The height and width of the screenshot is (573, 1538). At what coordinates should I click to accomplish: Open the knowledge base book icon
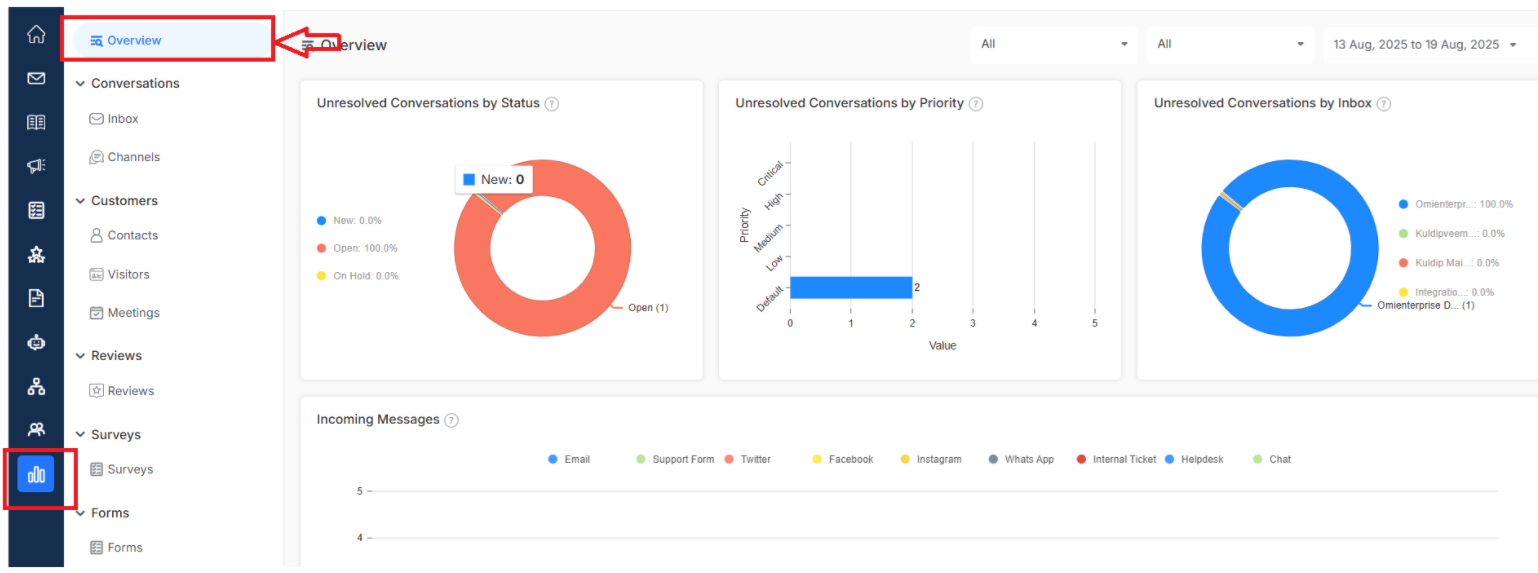click(x=36, y=122)
